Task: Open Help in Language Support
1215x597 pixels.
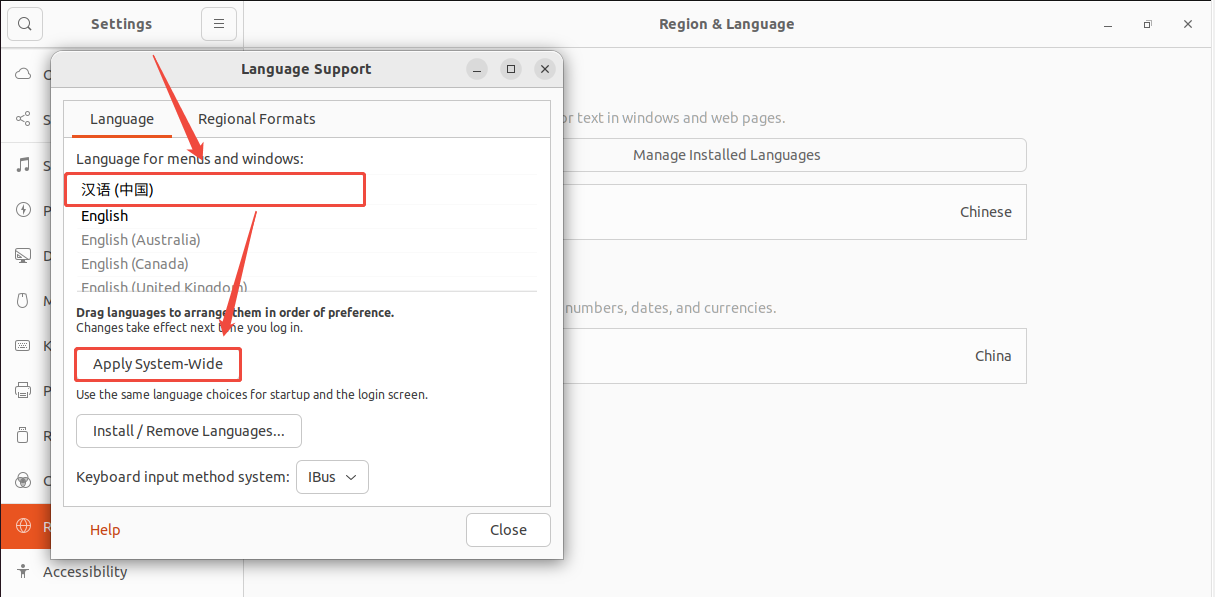Action: click(x=105, y=530)
